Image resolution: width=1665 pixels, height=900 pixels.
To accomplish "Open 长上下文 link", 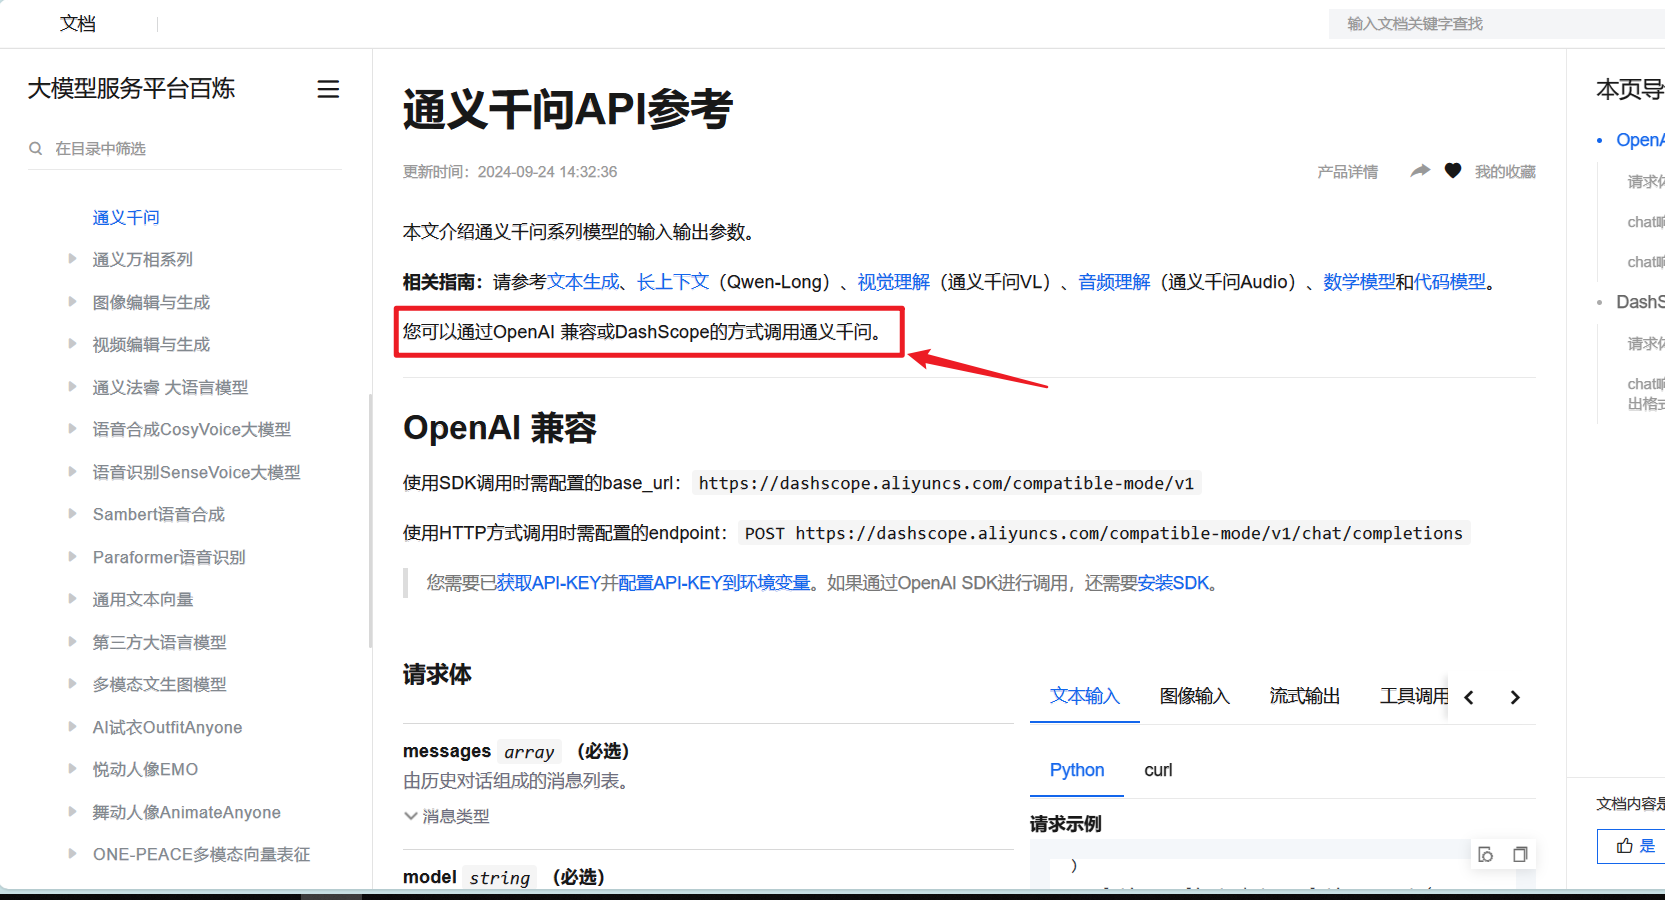I will [673, 282].
